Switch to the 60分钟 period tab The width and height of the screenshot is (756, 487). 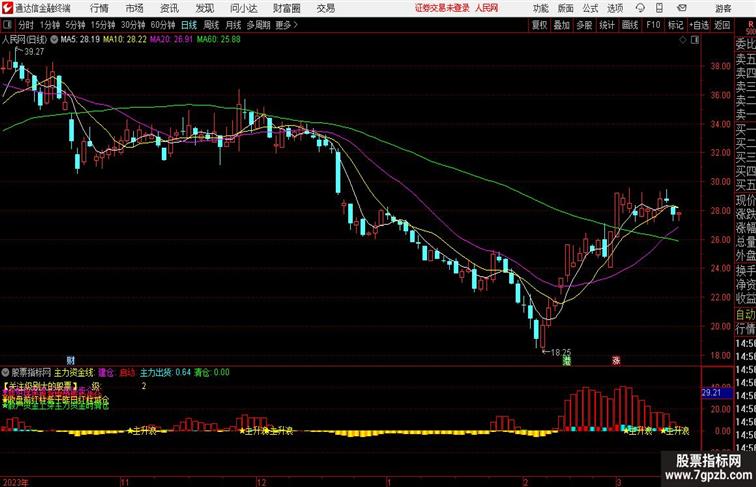162,25
